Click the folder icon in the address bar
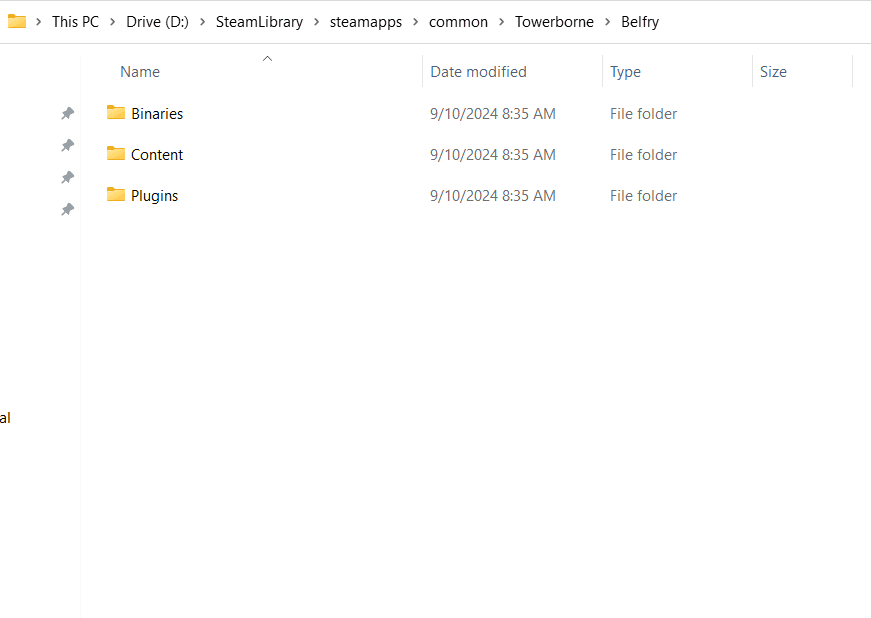The width and height of the screenshot is (871, 618). pos(17,21)
